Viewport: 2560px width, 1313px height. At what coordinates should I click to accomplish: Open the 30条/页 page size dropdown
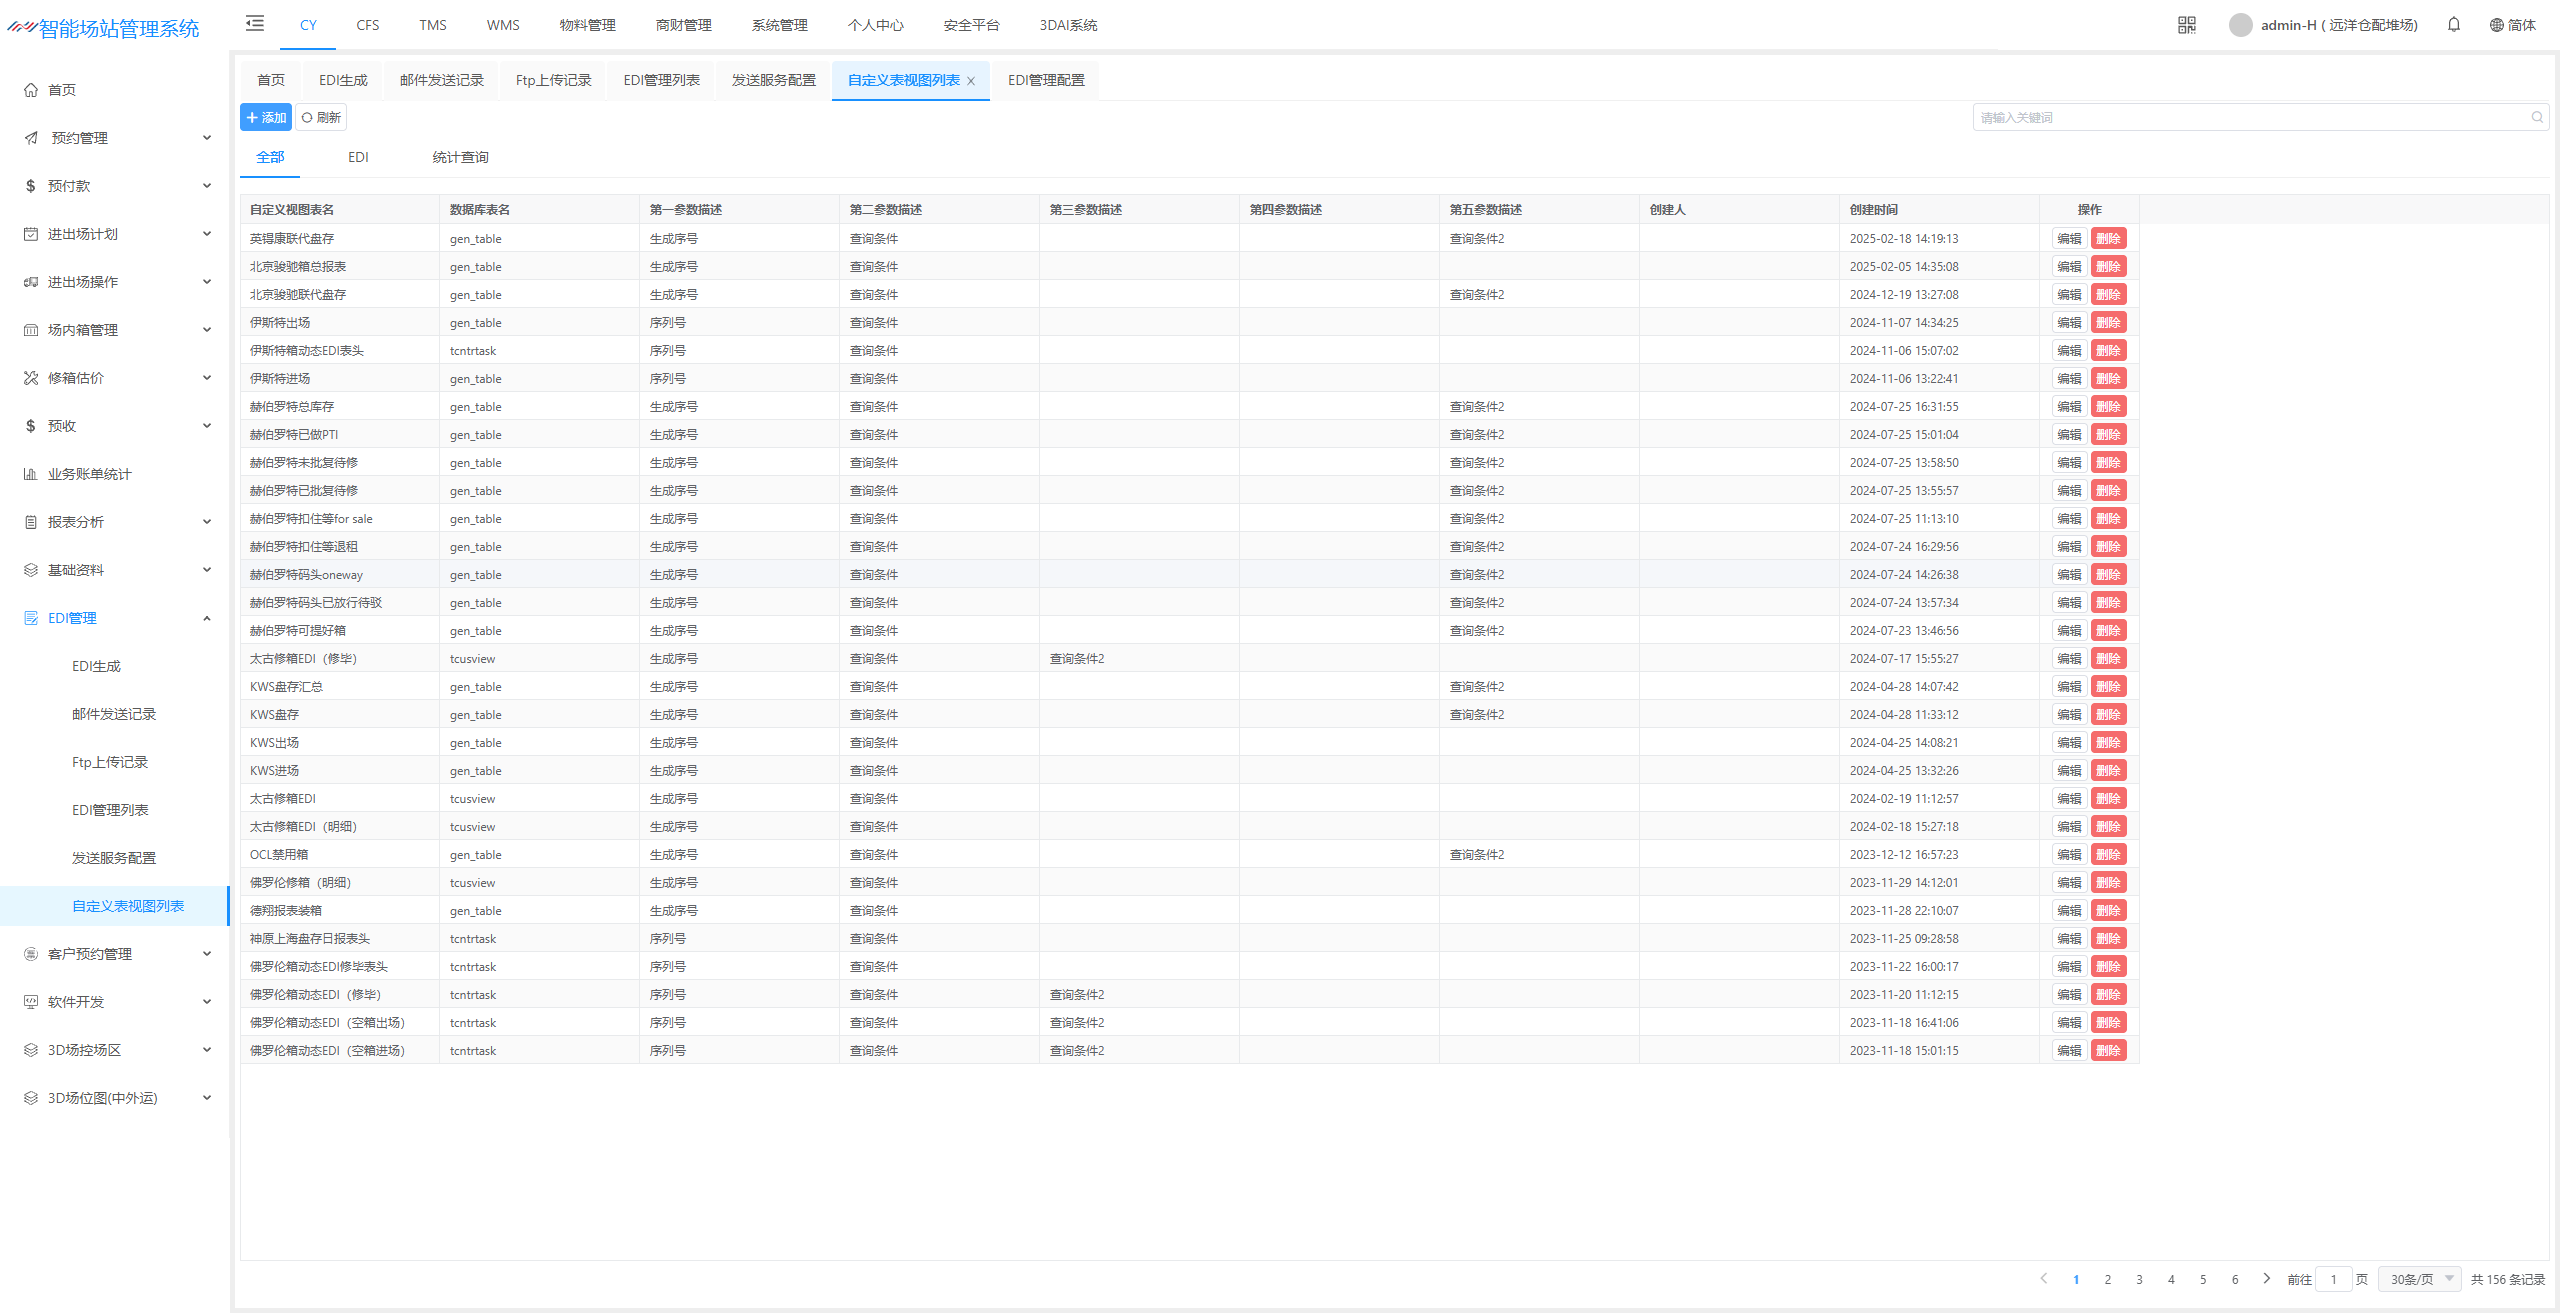2420,1279
